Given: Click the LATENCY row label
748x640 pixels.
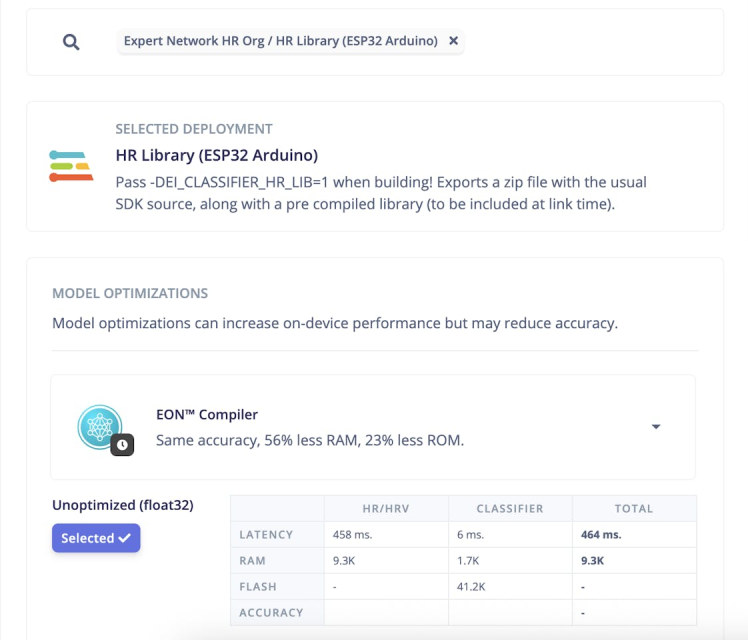Looking at the screenshot, I should tap(266, 534).
